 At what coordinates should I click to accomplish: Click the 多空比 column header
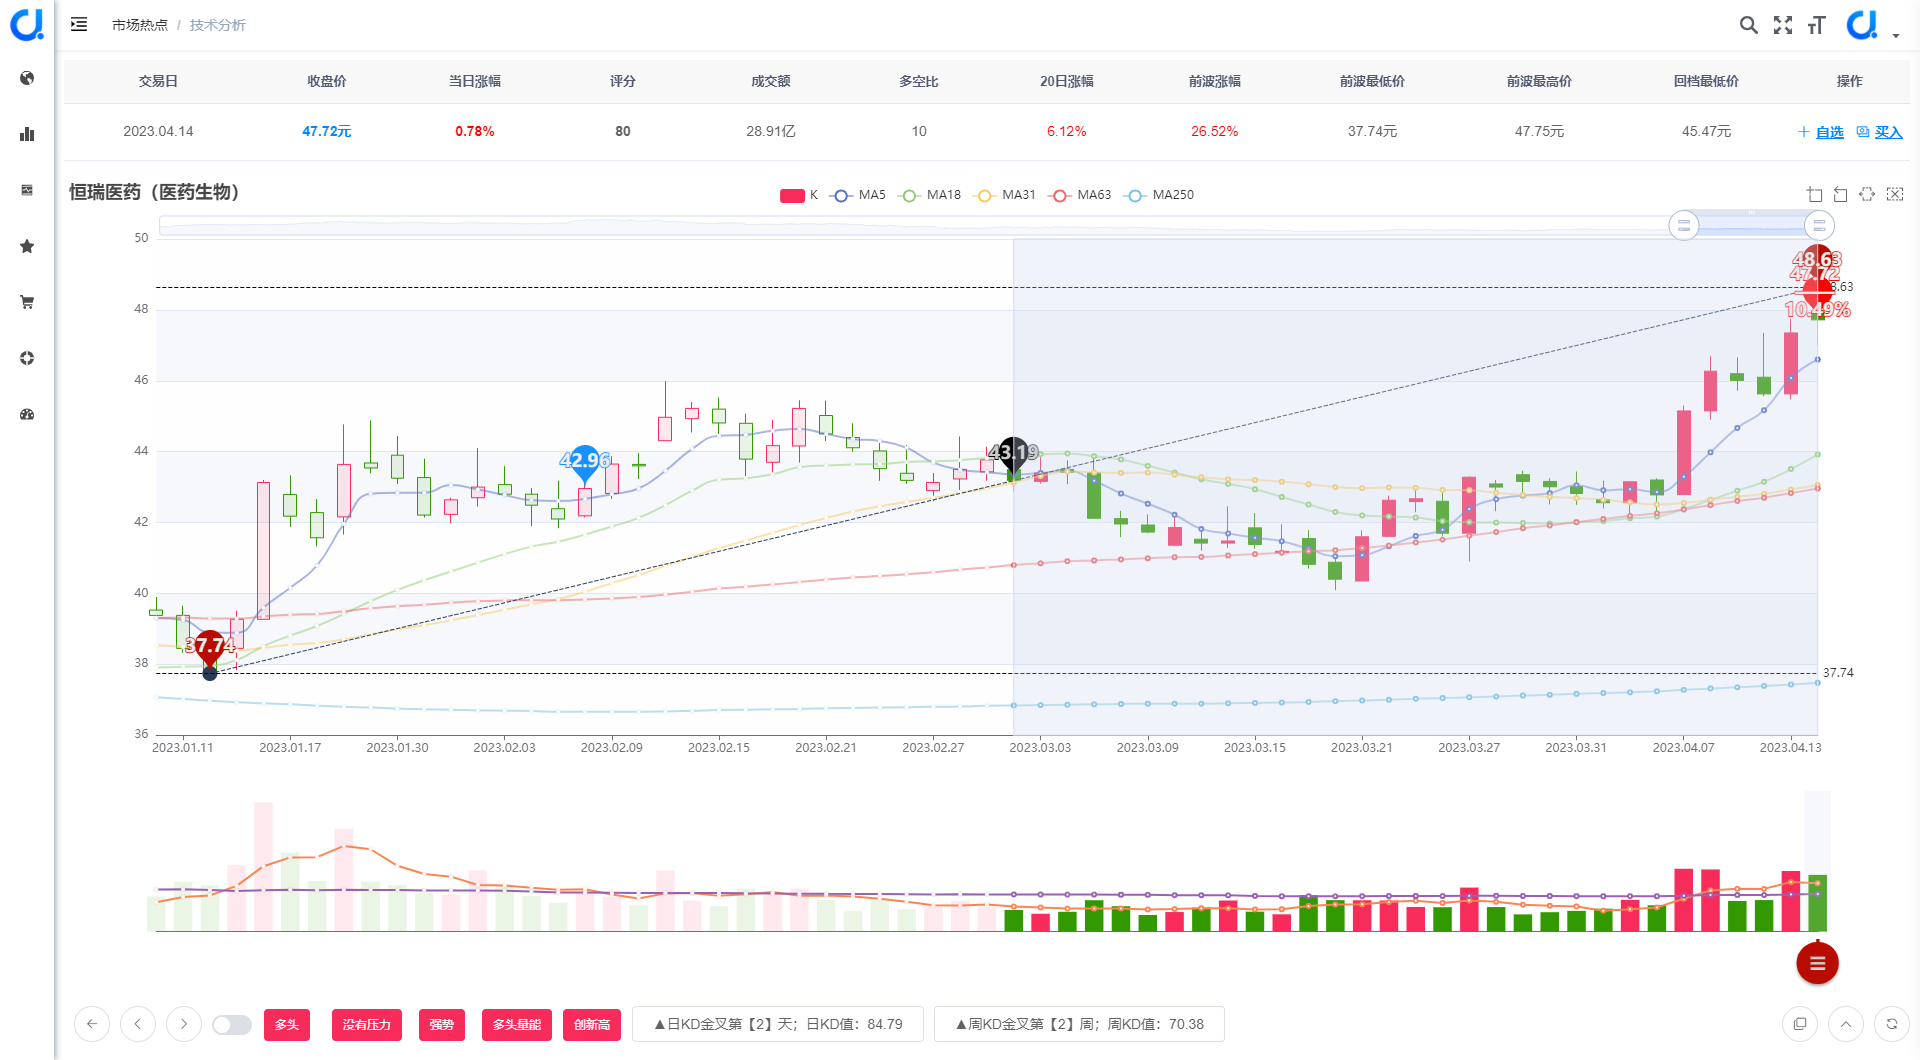919,81
